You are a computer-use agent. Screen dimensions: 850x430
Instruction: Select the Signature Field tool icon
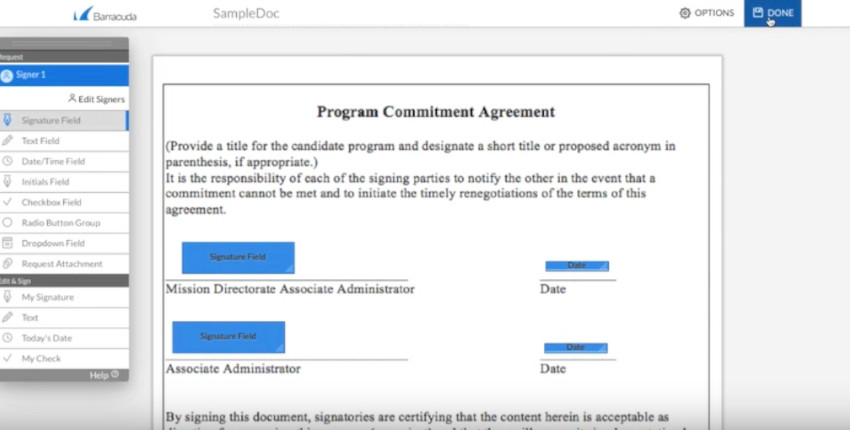(8, 120)
